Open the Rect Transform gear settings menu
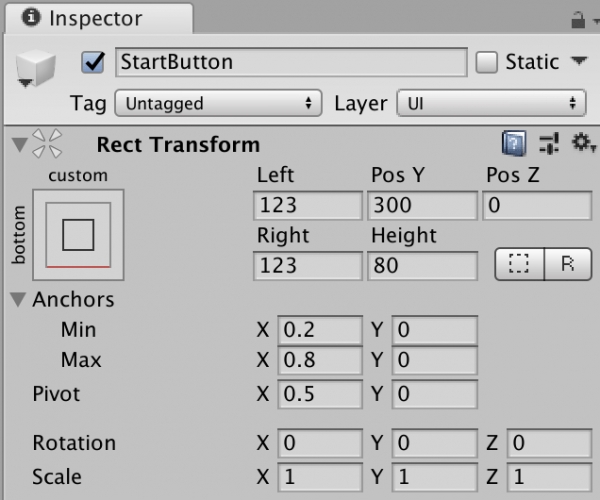This screenshot has height=500, width=600. 582,145
